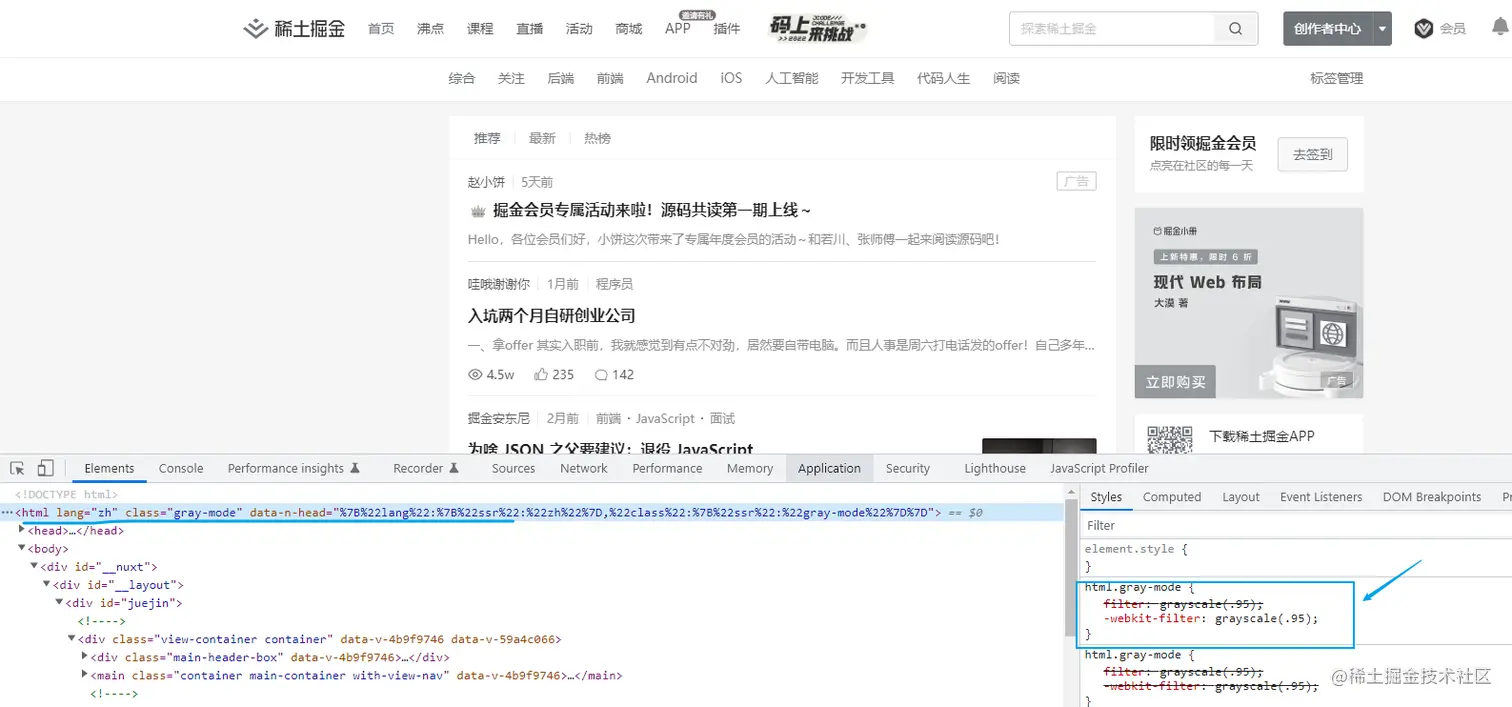The height and width of the screenshot is (707, 1512).
Task: Open the DOM Breakpoints pane tab
Action: (1432, 497)
